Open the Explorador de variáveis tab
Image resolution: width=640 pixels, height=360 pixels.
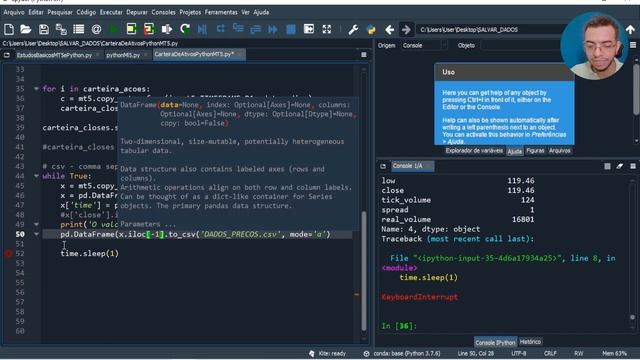[x=474, y=151]
